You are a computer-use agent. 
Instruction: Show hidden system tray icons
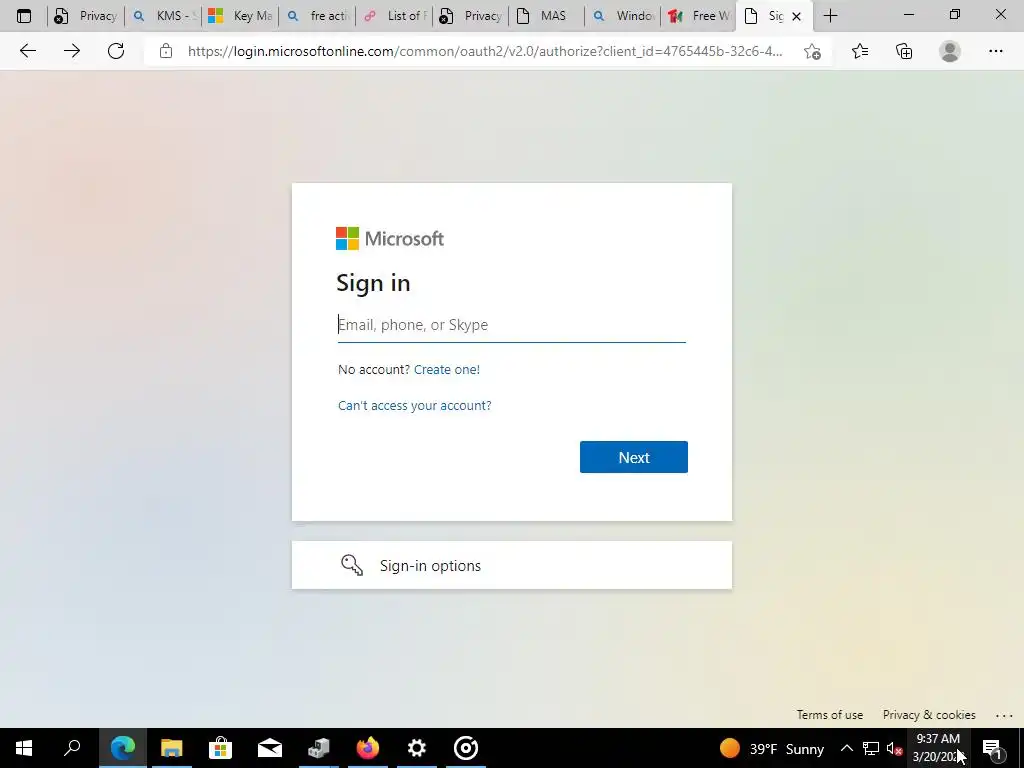(846, 748)
